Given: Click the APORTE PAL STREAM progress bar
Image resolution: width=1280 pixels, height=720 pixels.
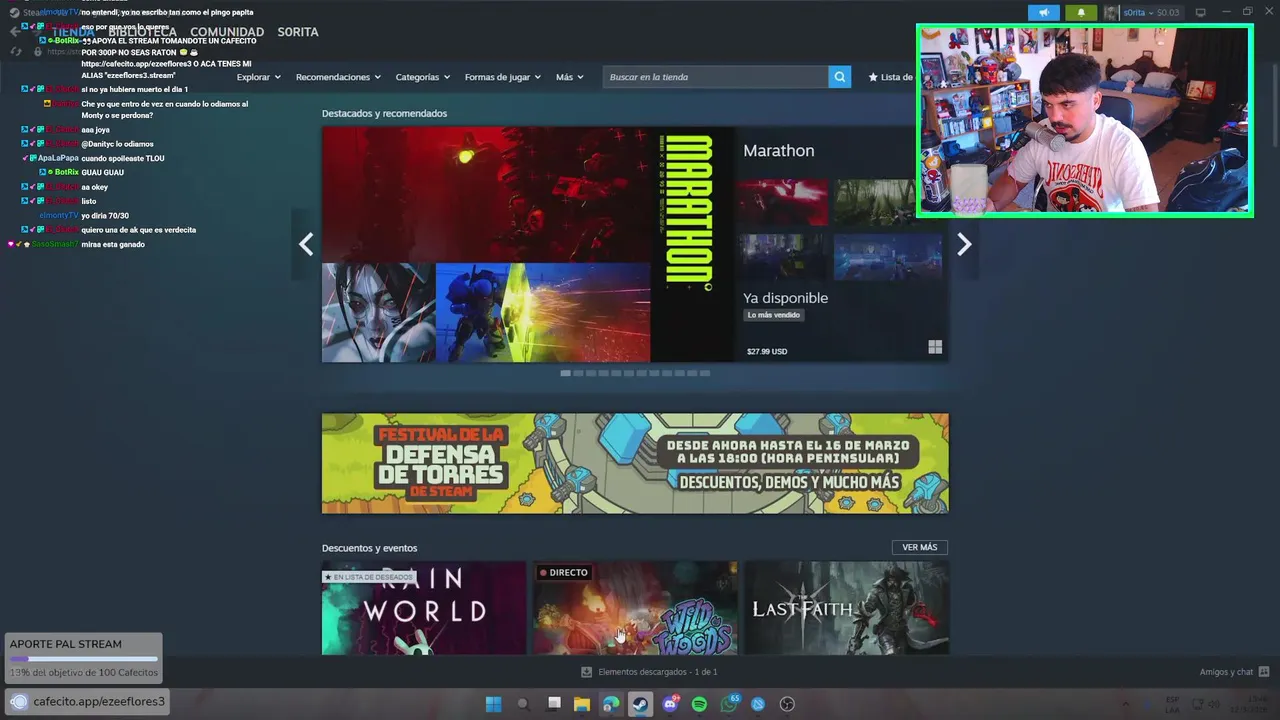Looking at the screenshot, I should [x=84, y=659].
